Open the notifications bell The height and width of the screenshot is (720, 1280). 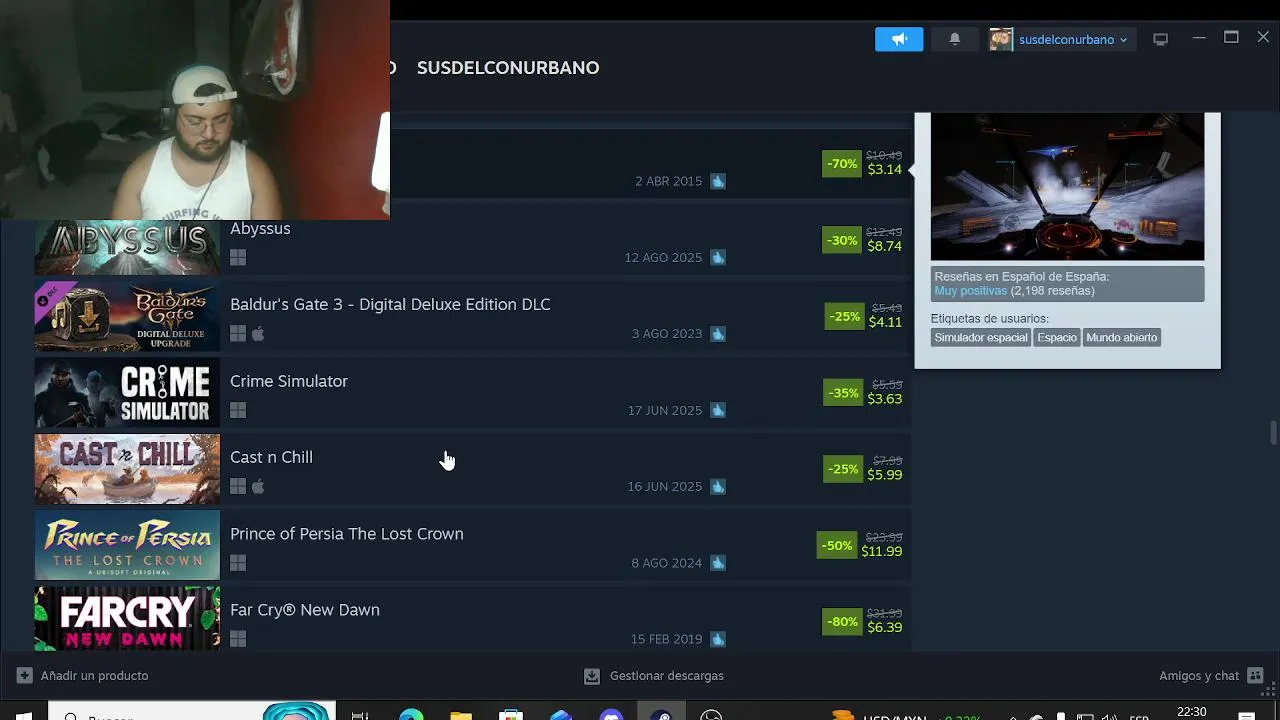tap(955, 39)
